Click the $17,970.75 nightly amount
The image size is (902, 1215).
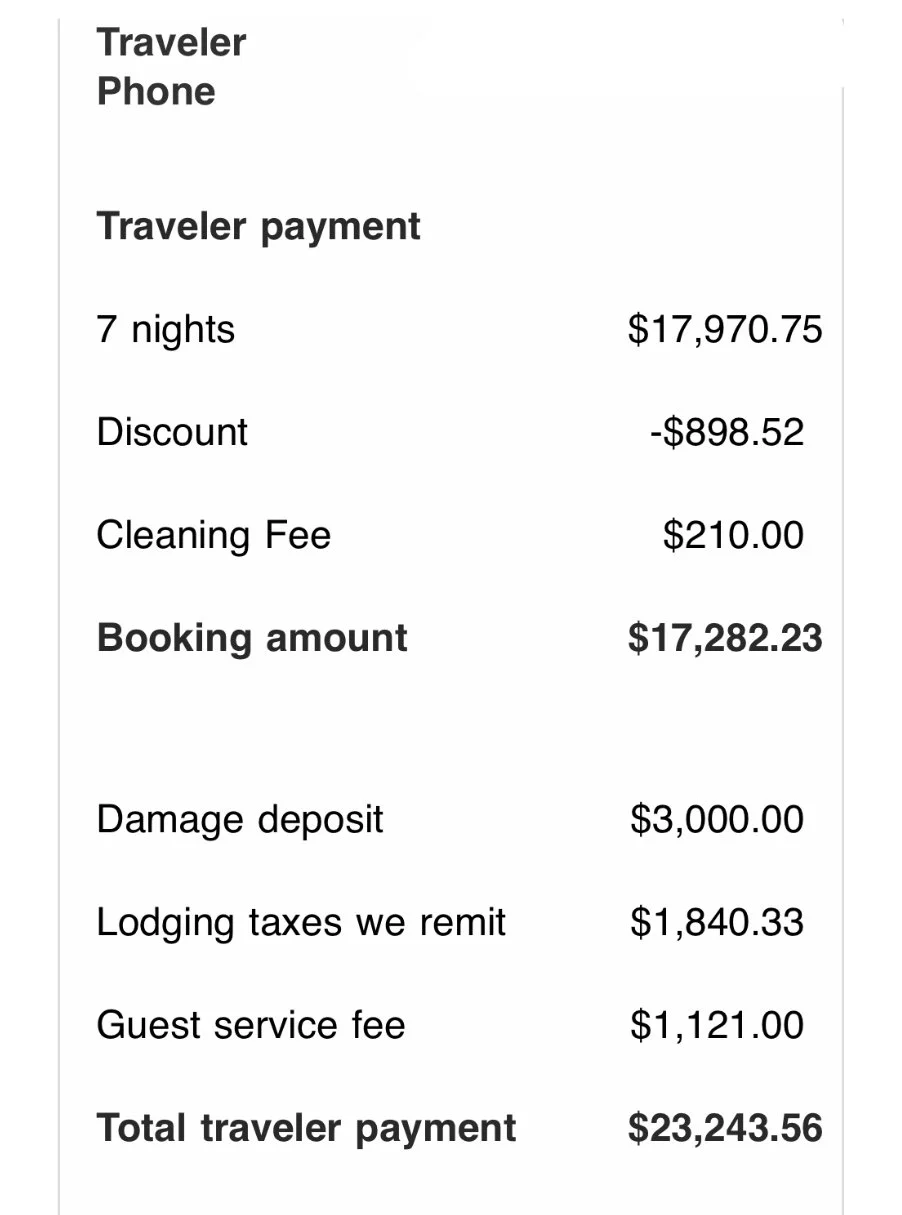pos(725,329)
